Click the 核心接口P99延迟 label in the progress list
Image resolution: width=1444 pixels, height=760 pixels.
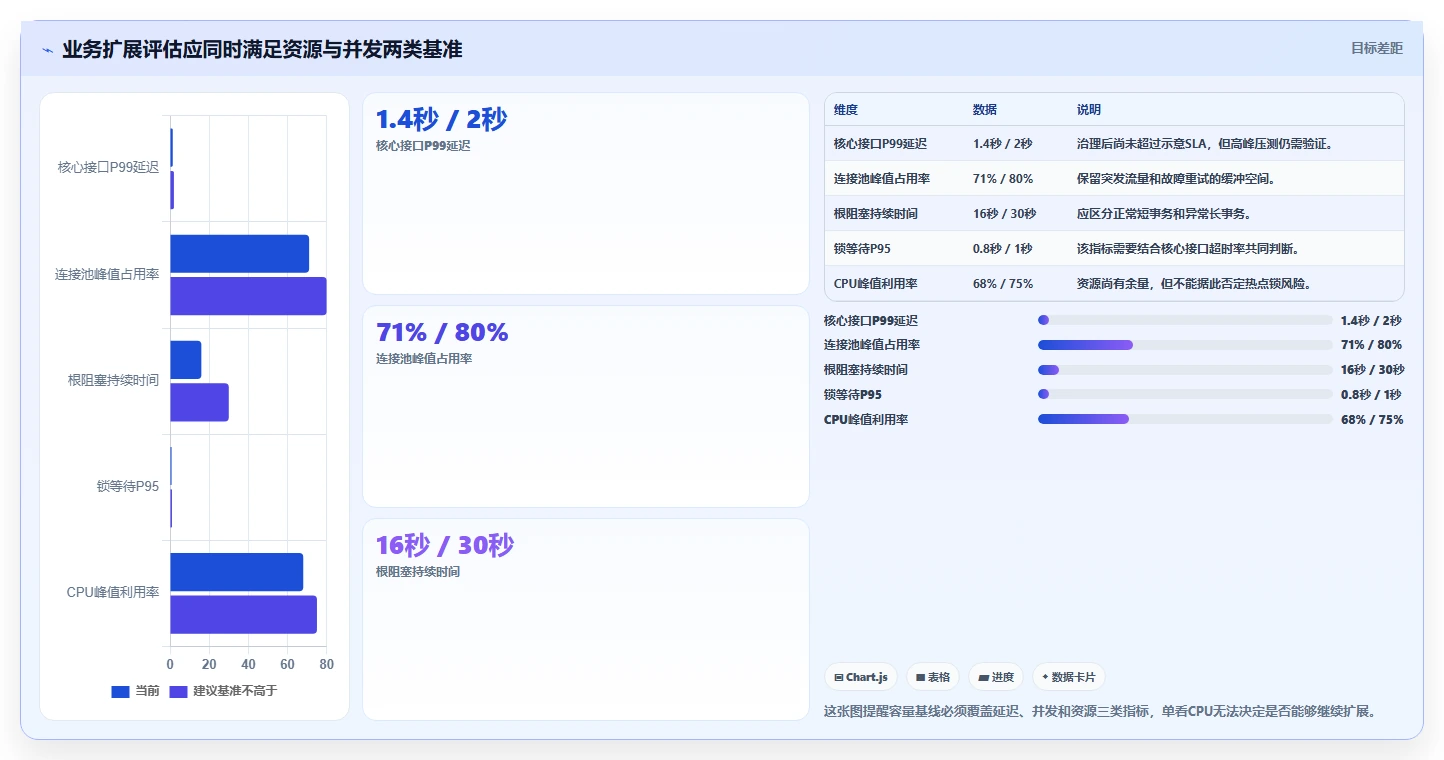[x=871, y=320]
